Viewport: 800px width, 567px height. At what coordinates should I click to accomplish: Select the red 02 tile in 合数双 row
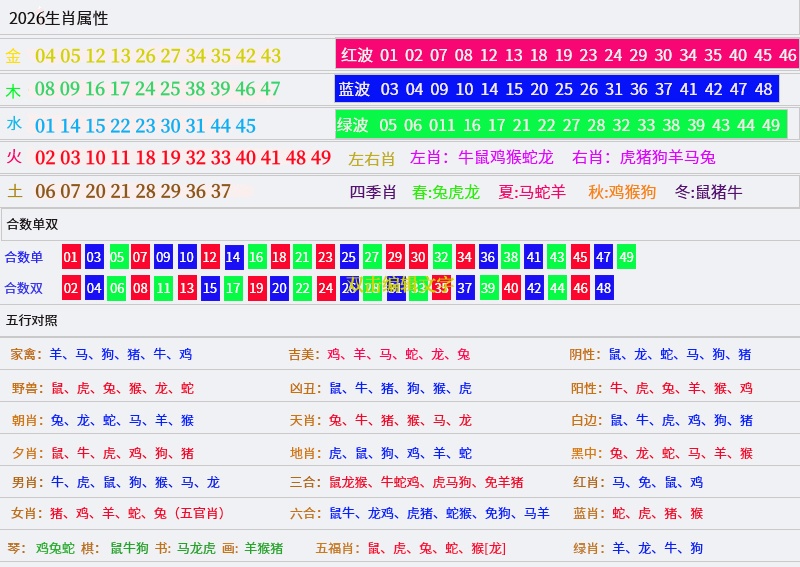71,288
